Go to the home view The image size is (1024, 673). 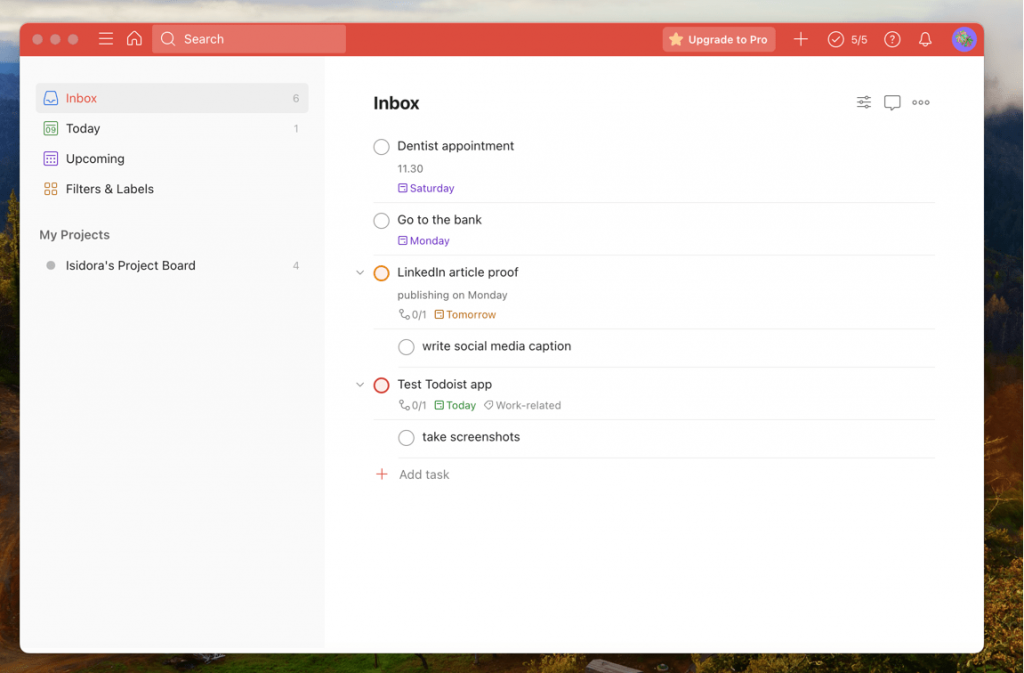point(135,39)
